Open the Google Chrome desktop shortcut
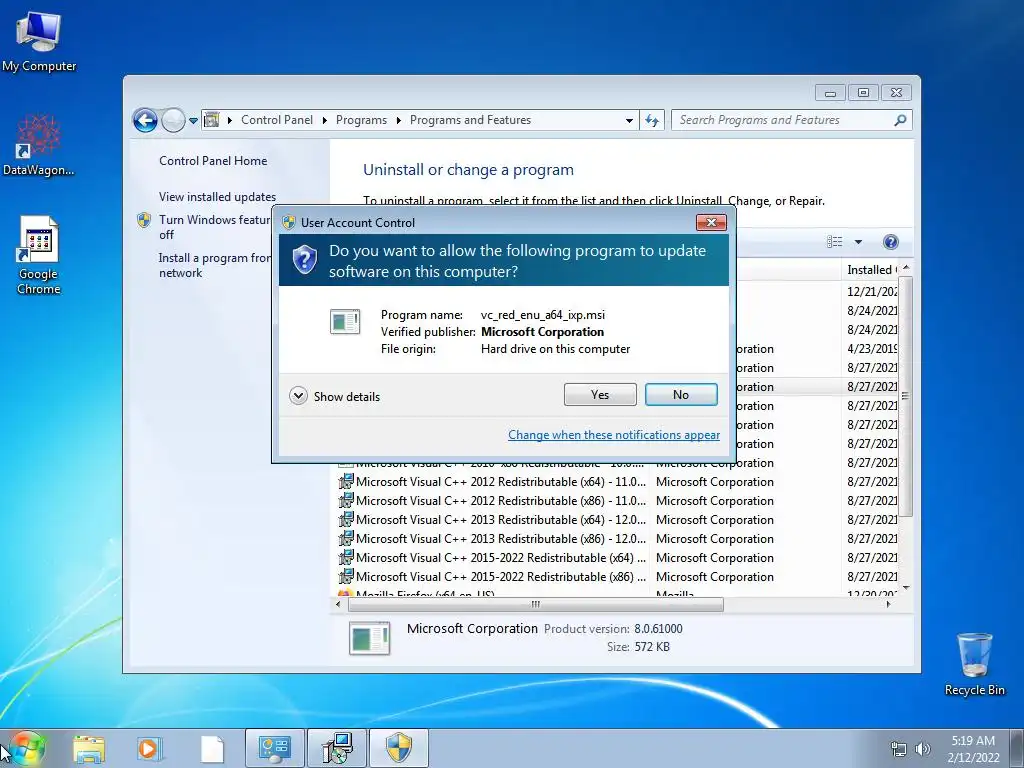 tap(39, 255)
